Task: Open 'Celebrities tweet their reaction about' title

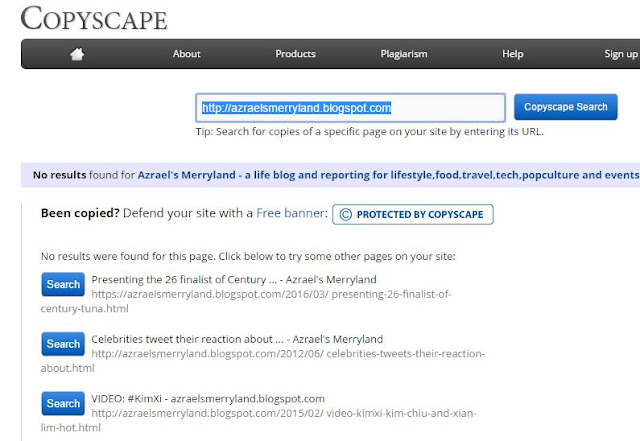Action: coord(237,339)
